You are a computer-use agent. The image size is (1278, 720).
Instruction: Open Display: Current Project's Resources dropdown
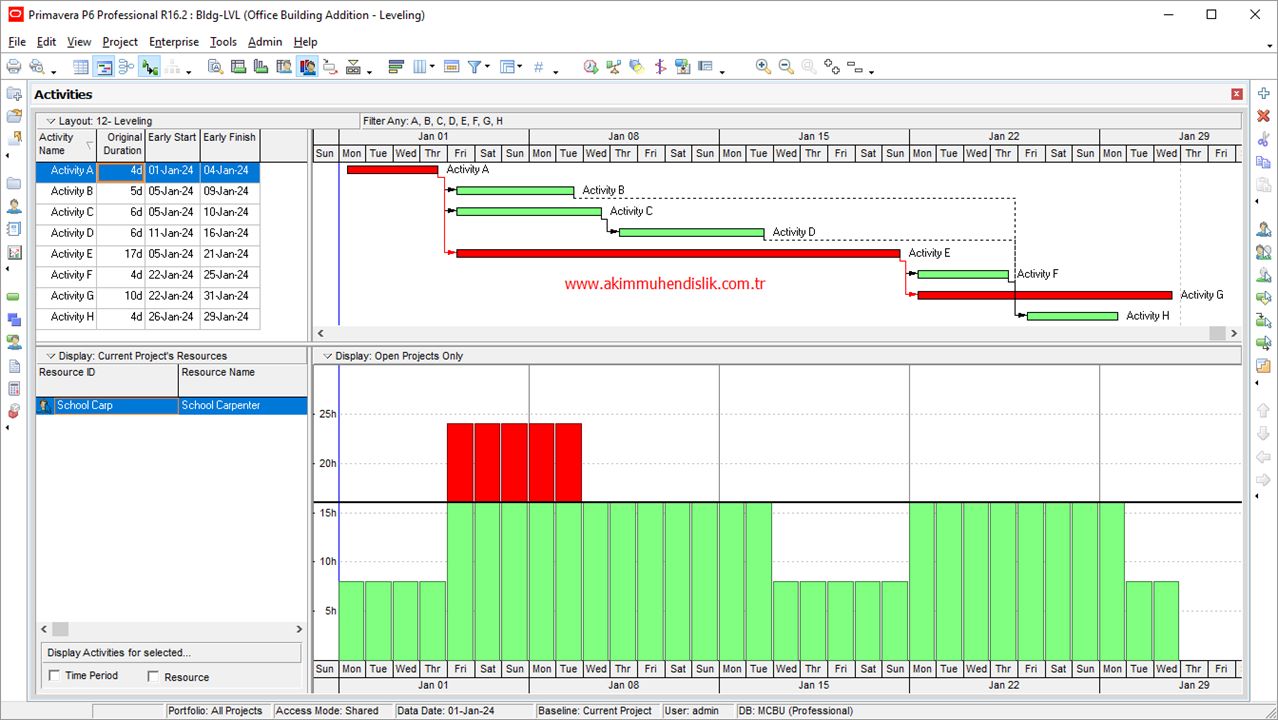point(51,356)
